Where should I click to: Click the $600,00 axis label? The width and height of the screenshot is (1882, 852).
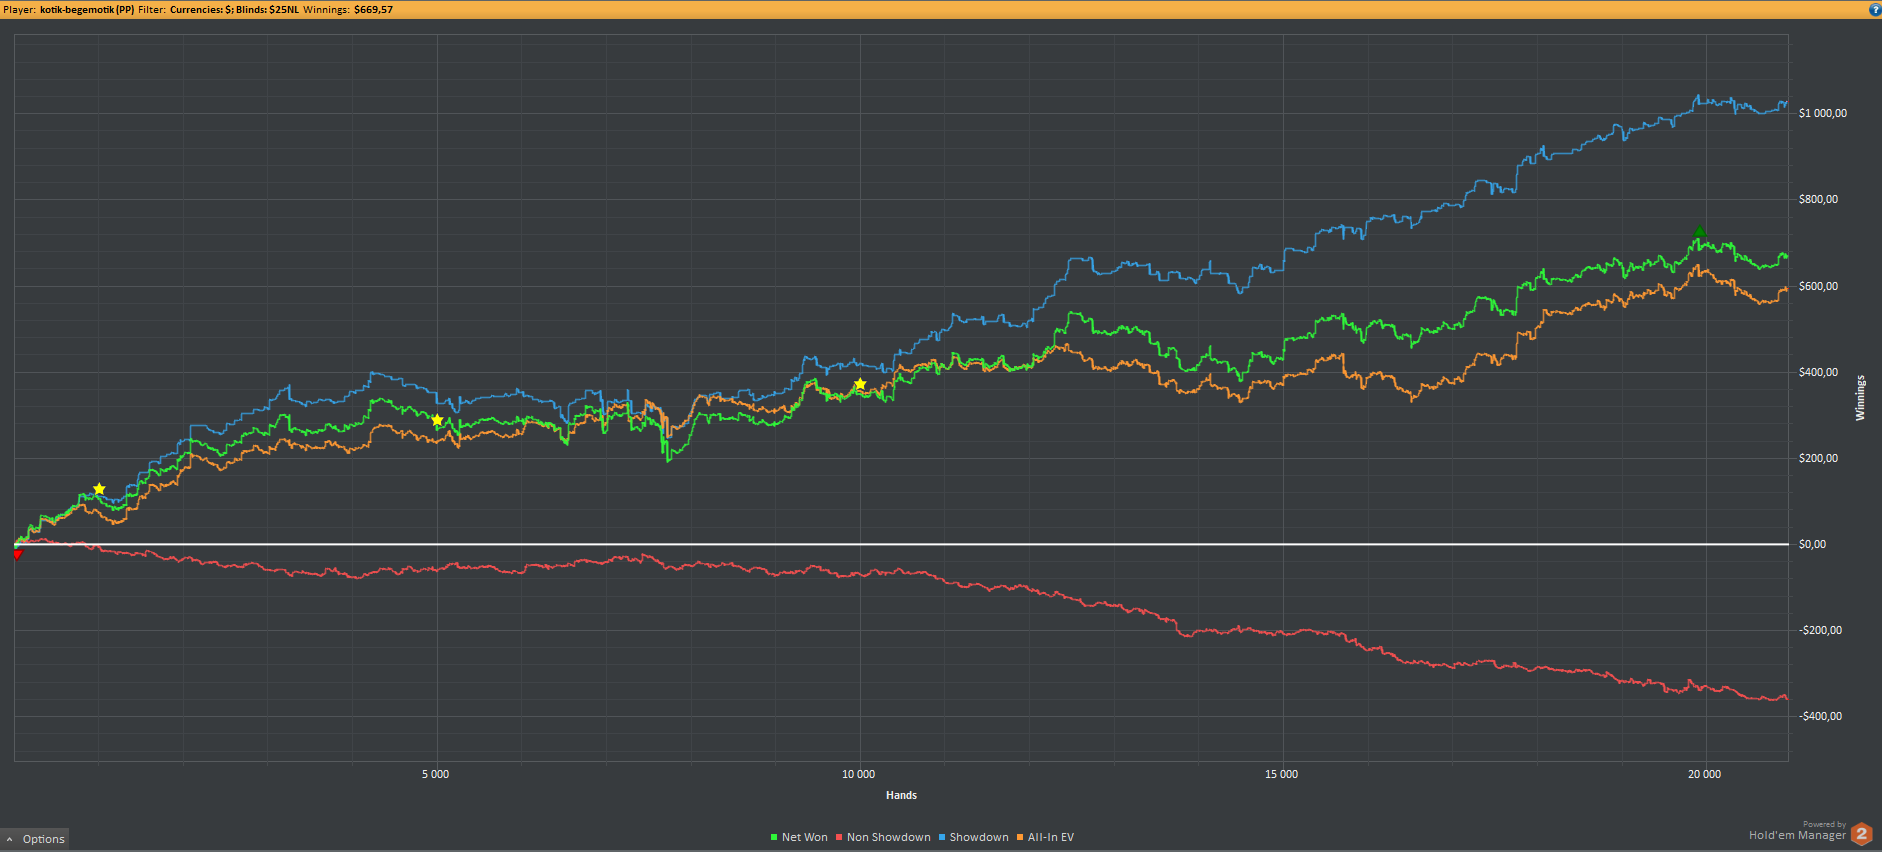pyautogui.click(x=1818, y=286)
